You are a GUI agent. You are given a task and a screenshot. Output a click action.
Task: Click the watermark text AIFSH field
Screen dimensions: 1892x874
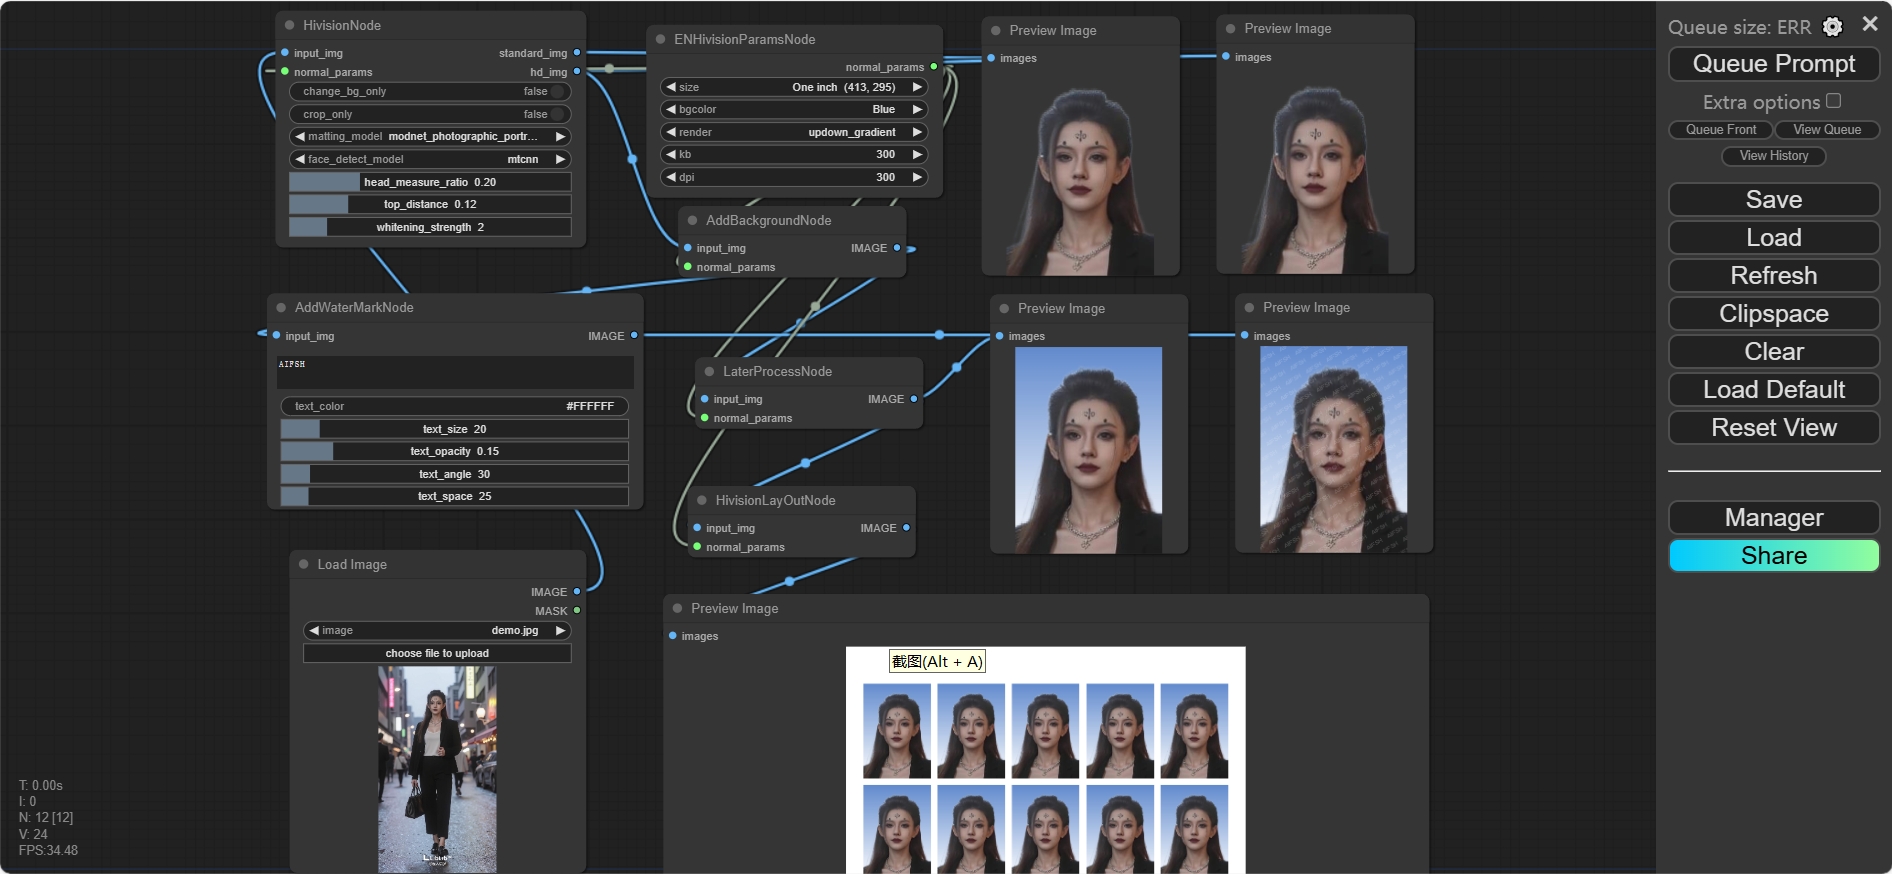[x=455, y=372]
